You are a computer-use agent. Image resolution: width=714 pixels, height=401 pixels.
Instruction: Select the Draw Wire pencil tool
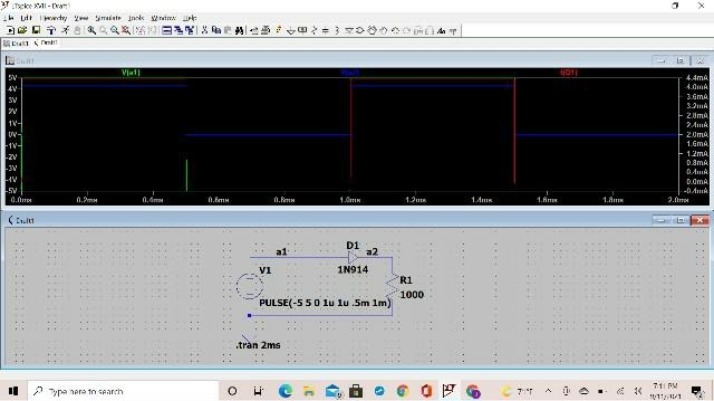tap(278, 30)
